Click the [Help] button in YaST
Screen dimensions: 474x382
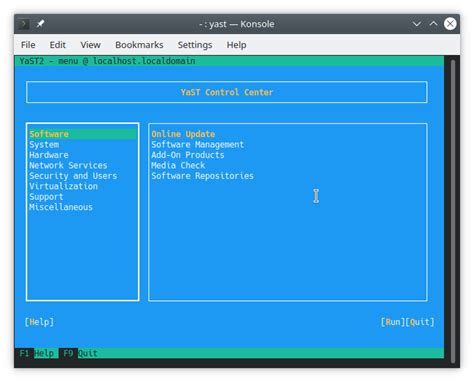[x=39, y=322]
